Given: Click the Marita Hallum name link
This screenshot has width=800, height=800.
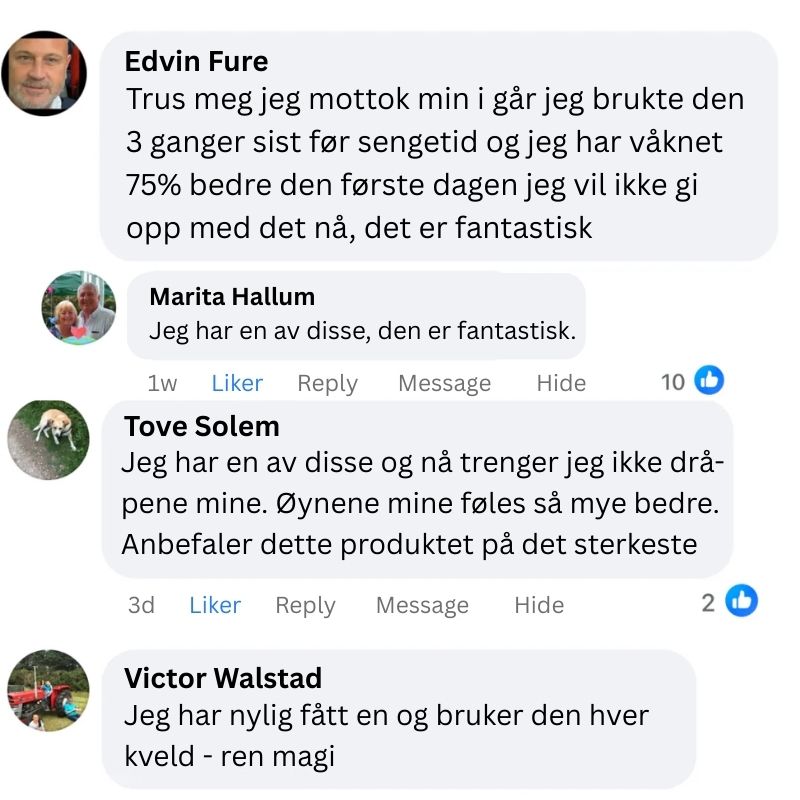Looking at the screenshot, I should click(x=232, y=297).
